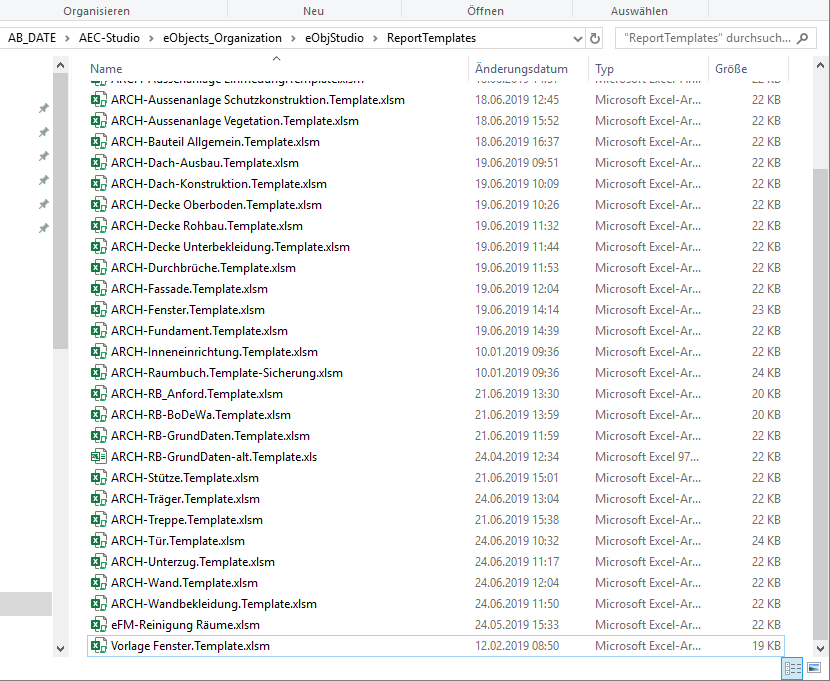This screenshot has height=681, width=830.
Task: Click Excel icon of ARCH-Inneneinrichtung file
Action: pos(98,352)
